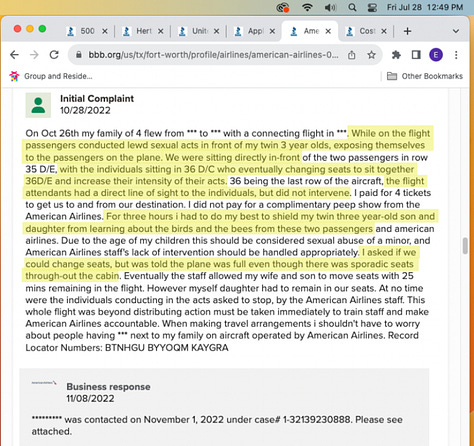The height and width of the screenshot is (446, 474).
Task: Click the record locator "BTNHGU BYYOQM KAYGRA" text
Action: pos(167,348)
